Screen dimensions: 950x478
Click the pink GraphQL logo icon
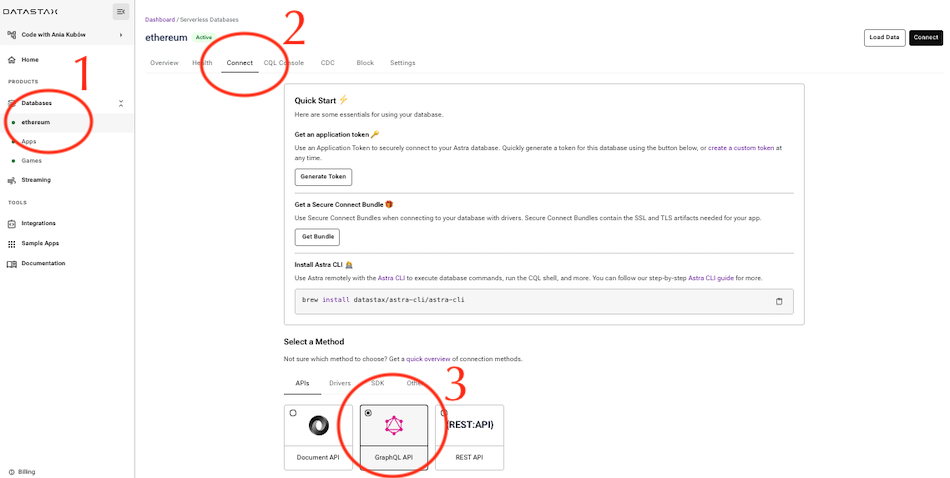[394, 425]
